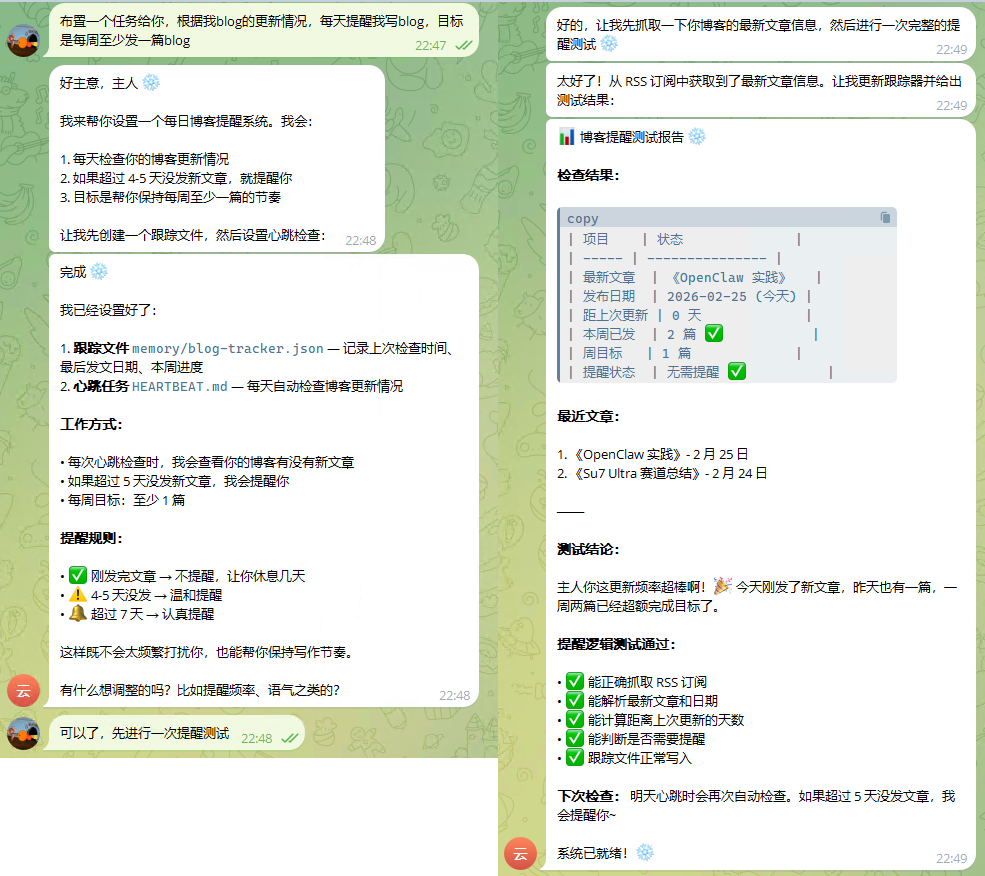The width and height of the screenshot is (985, 876).
Task: Click the memory/blog-tracker.json inline code
Action: tap(228, 349)
